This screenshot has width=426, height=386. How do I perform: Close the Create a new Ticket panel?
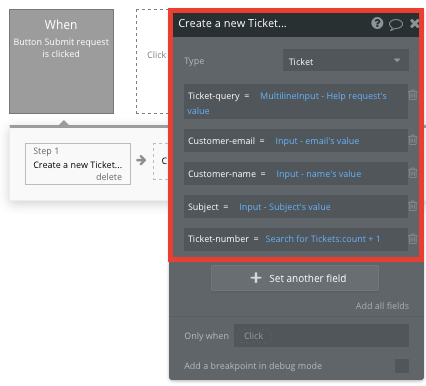[x=414, y=23]
